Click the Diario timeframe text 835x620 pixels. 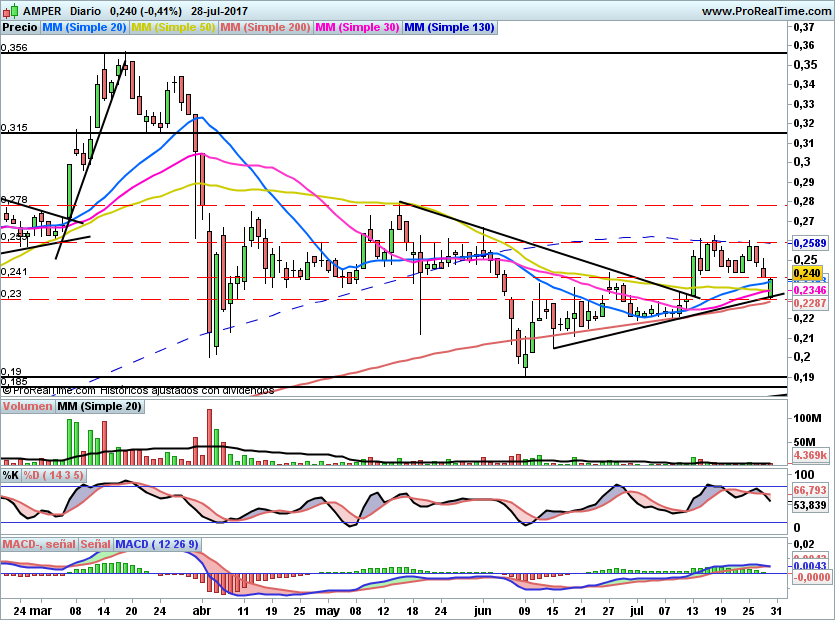[85, 11]
